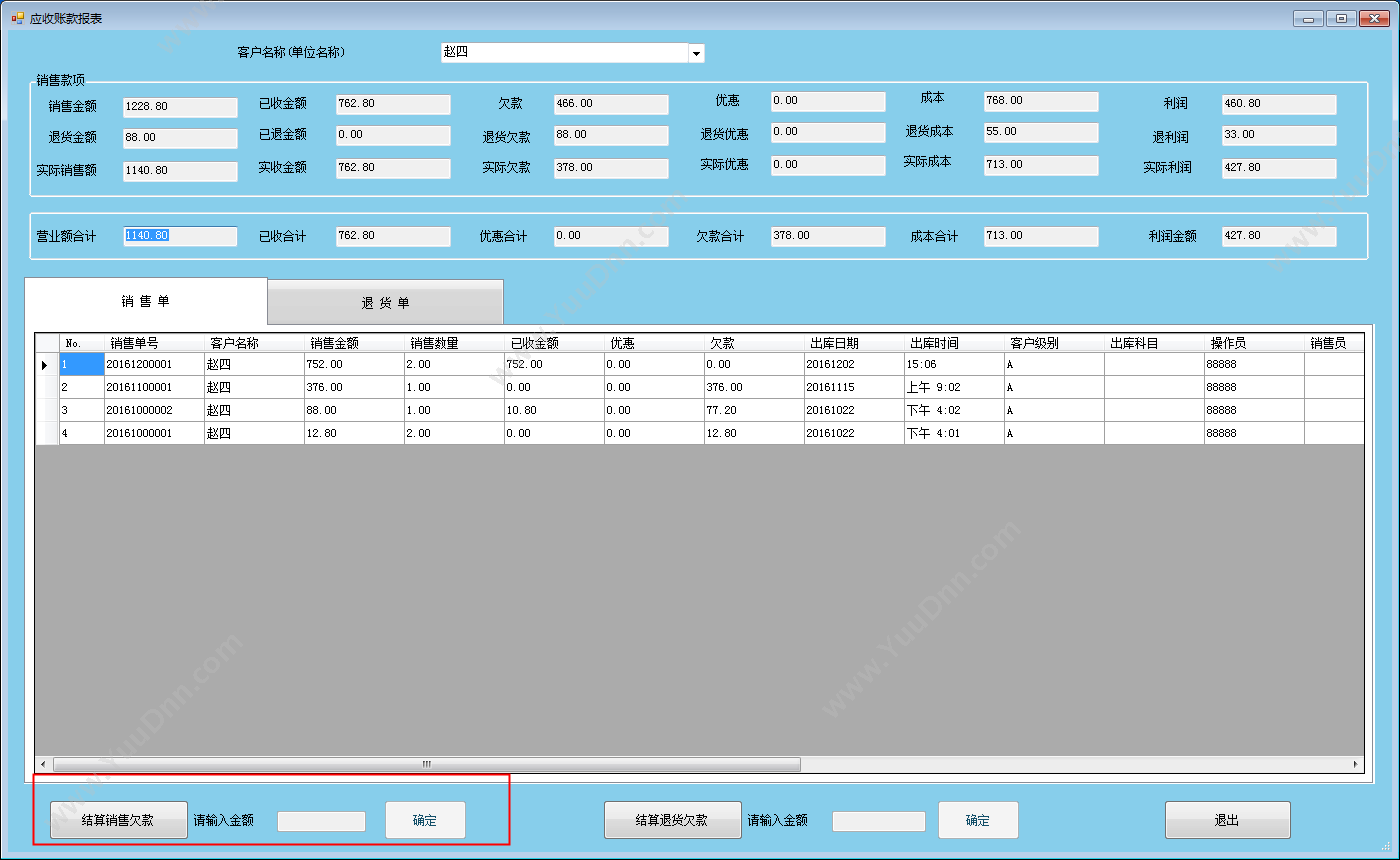This screenshot has height=860, width=1400.
Task: Select the row header arrow of row 1
Action: click(x=47, y=364)
